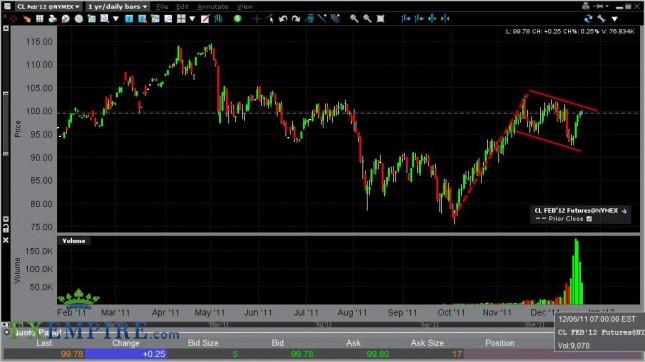The height and width of the screenshot is (362, 645).
Task: Open the File menu
Action: pos(162,7)
